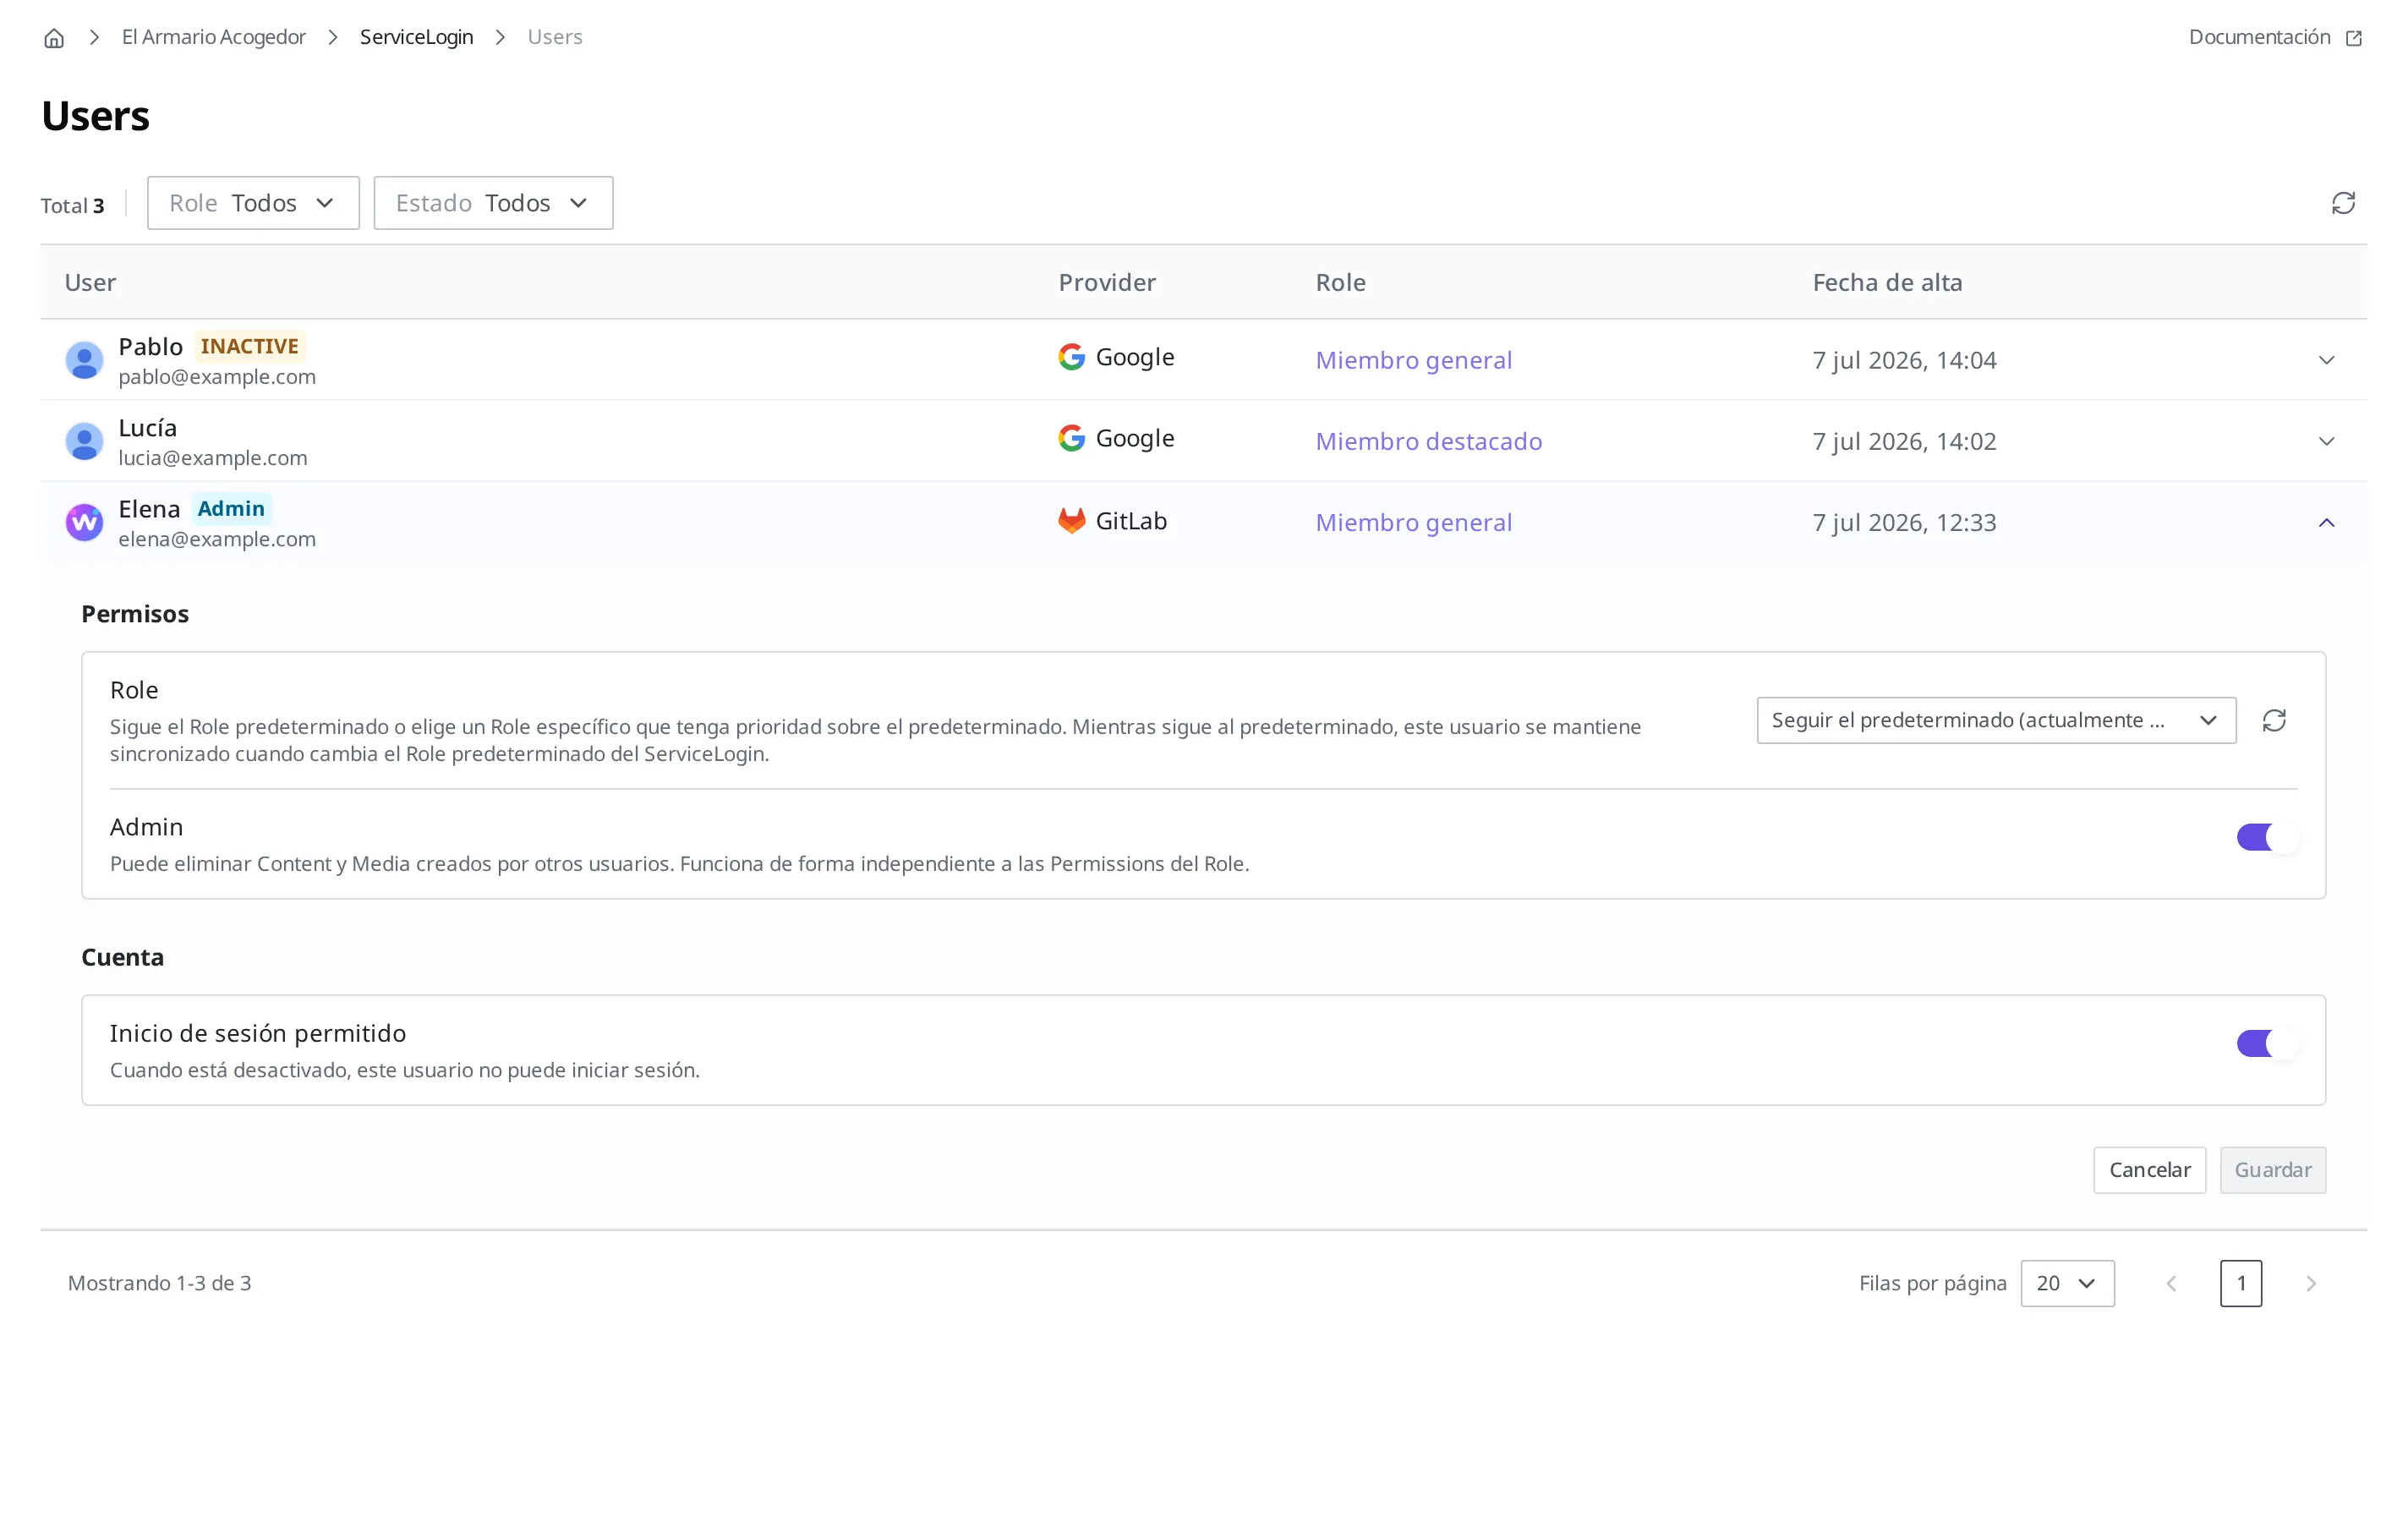Click the Cancelar button
The width and height of the screenshot is (2408, 1522).
2149,1170
